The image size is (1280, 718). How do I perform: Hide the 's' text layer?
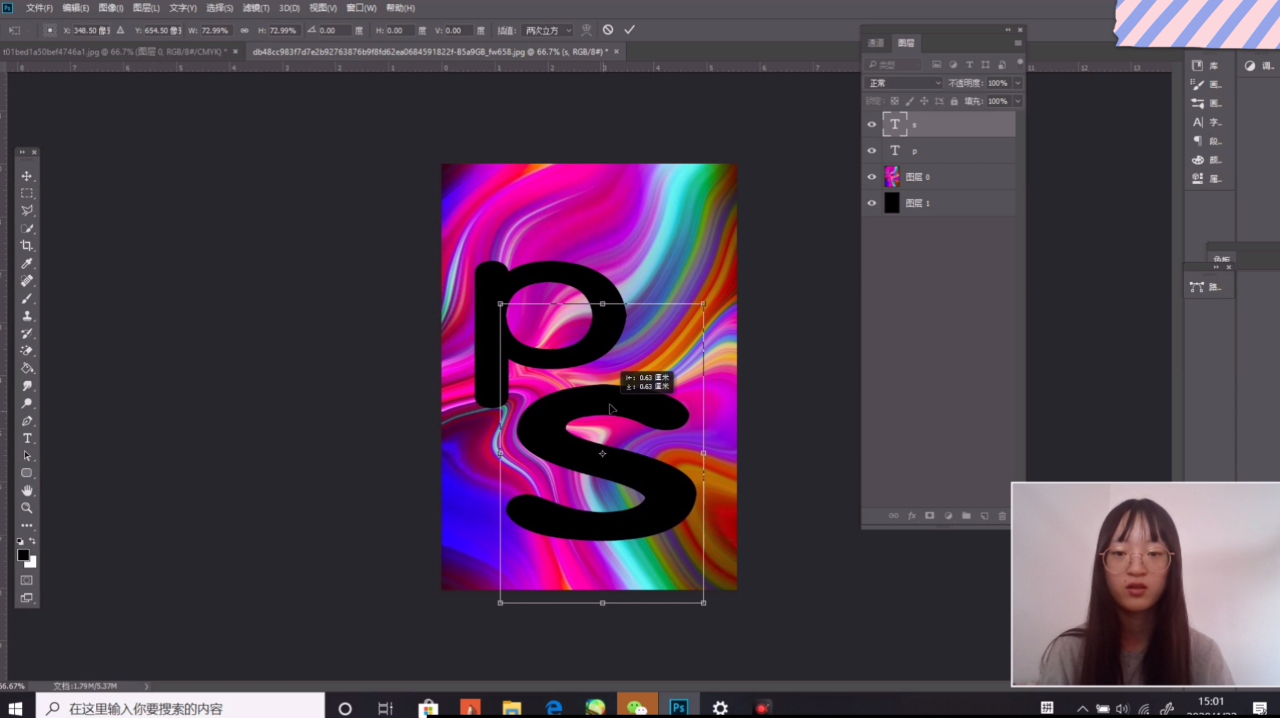point(871,125)
